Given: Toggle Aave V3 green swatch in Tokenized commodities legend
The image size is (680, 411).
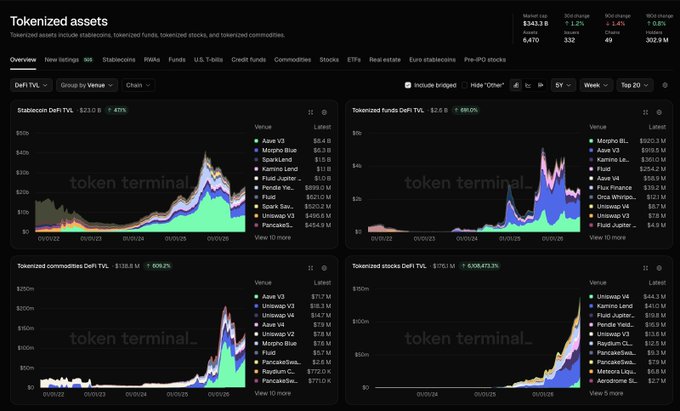Looking at the screenshot, I should [256, 297].
